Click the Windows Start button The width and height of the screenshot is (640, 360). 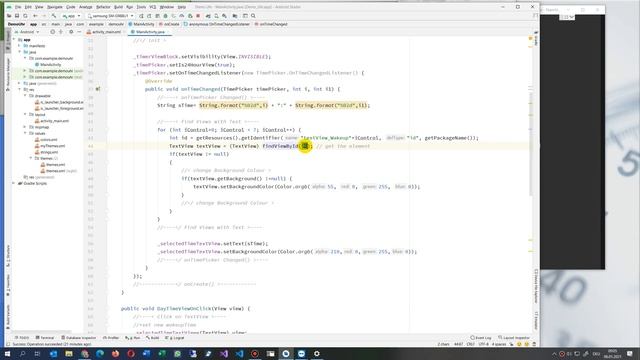click(x=7, y=353)
